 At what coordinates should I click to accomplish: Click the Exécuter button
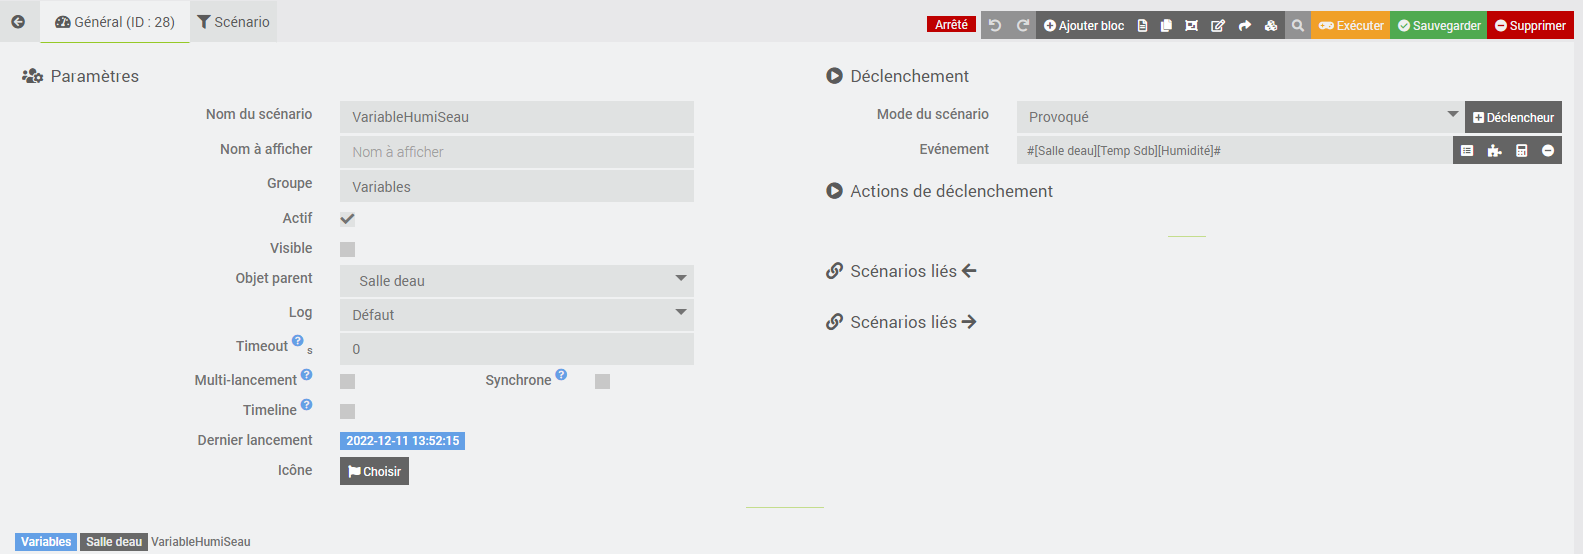1350,26
